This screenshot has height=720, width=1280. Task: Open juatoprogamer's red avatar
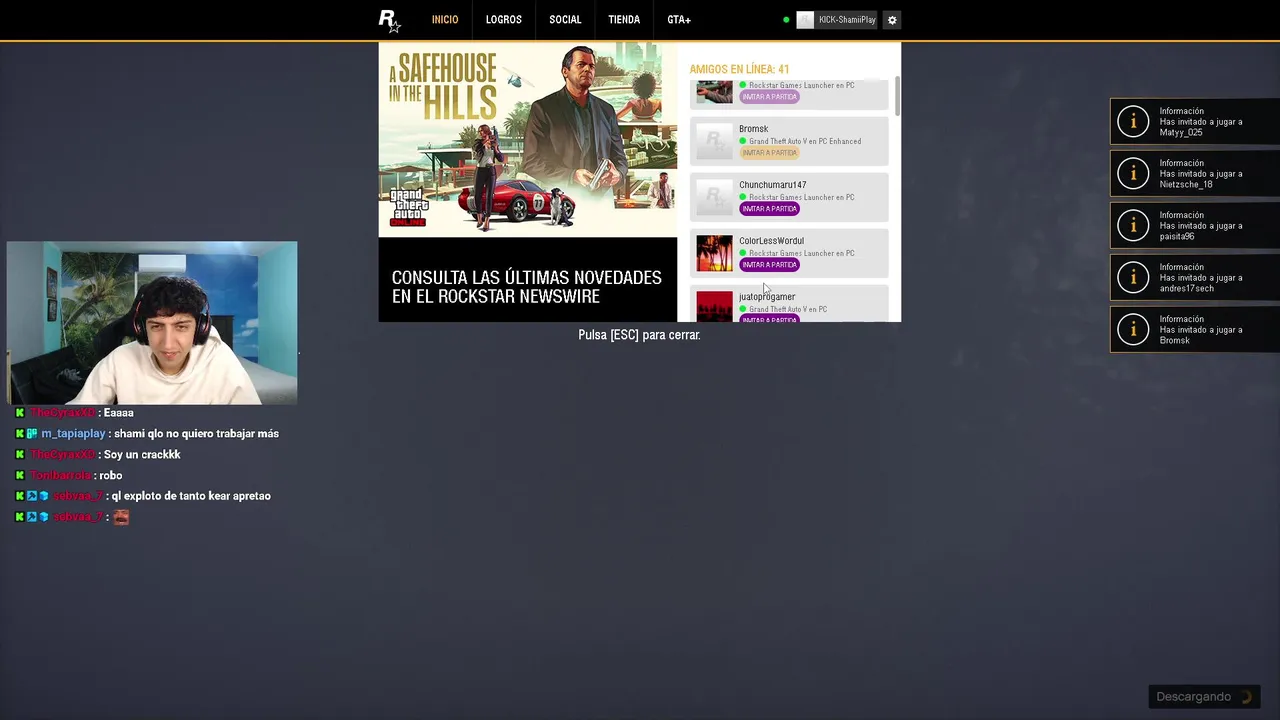coord(714,306)
